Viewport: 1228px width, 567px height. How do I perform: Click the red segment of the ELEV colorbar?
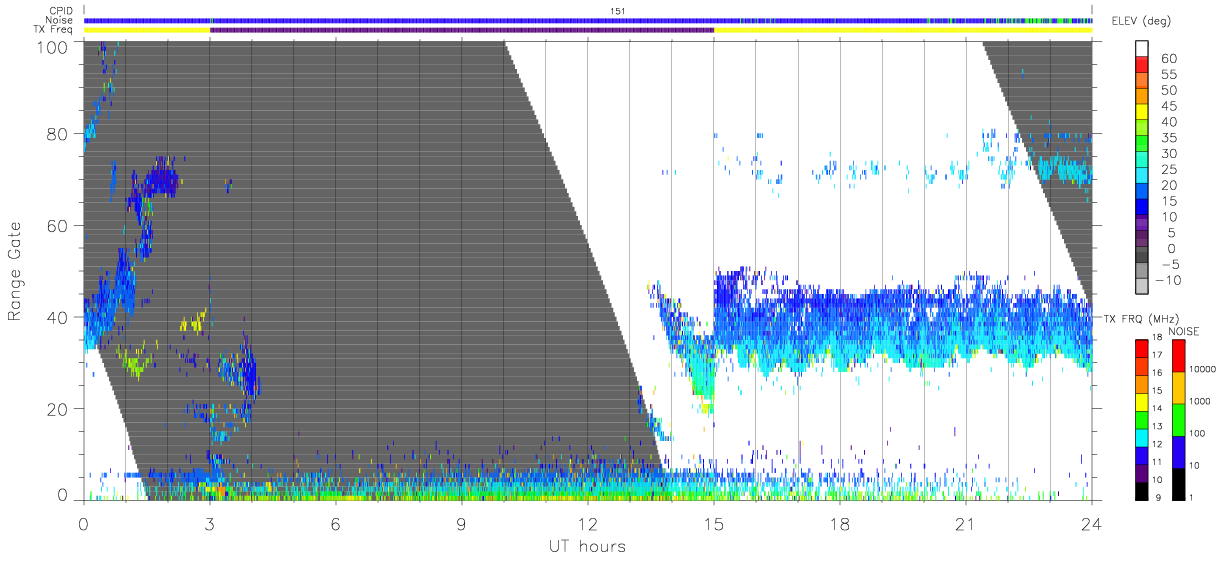1142,64
